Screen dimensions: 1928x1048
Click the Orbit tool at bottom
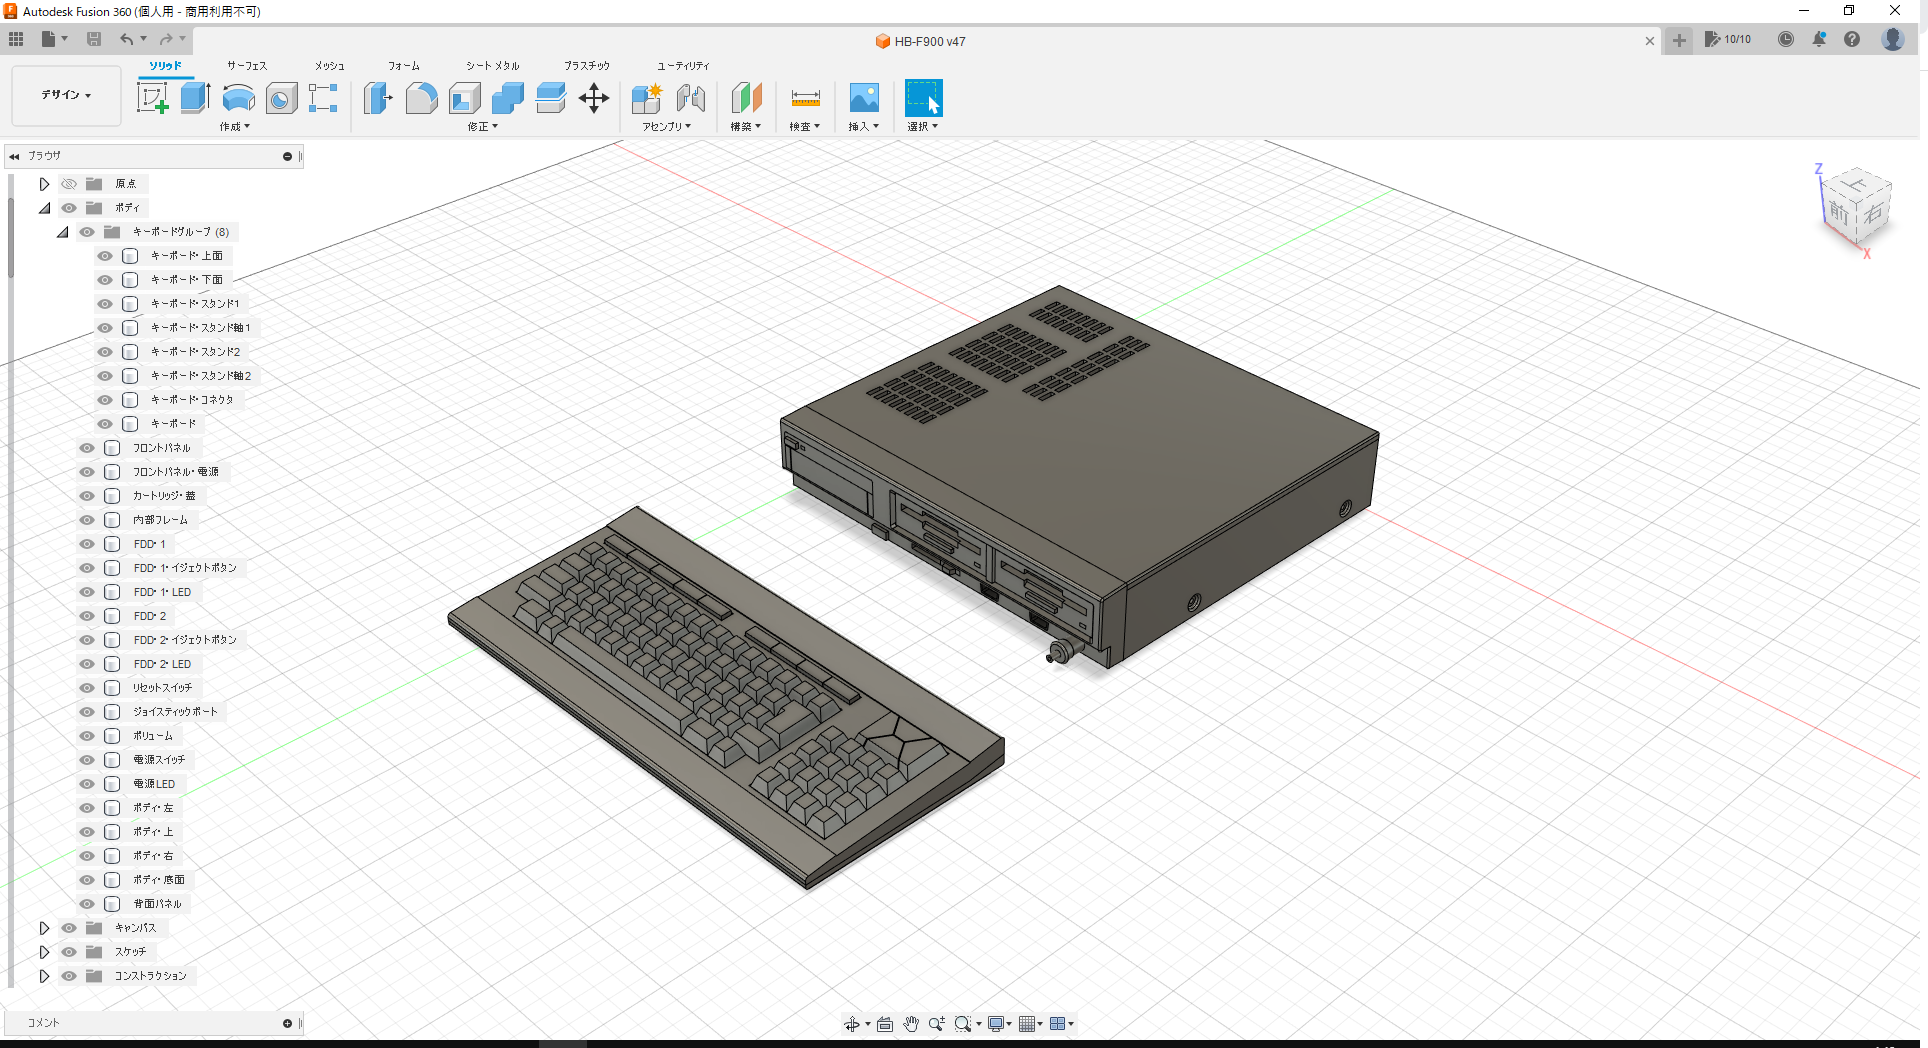click(853, 1023)
